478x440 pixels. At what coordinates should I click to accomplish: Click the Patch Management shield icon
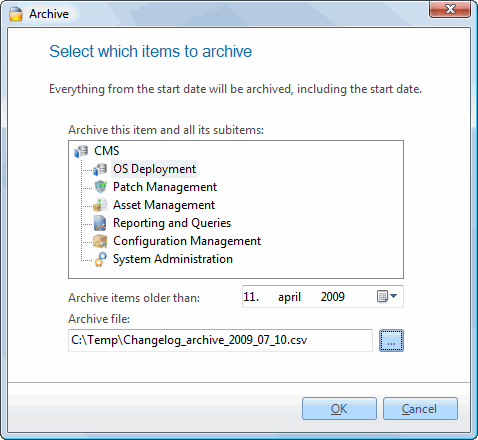coord(100,187)
